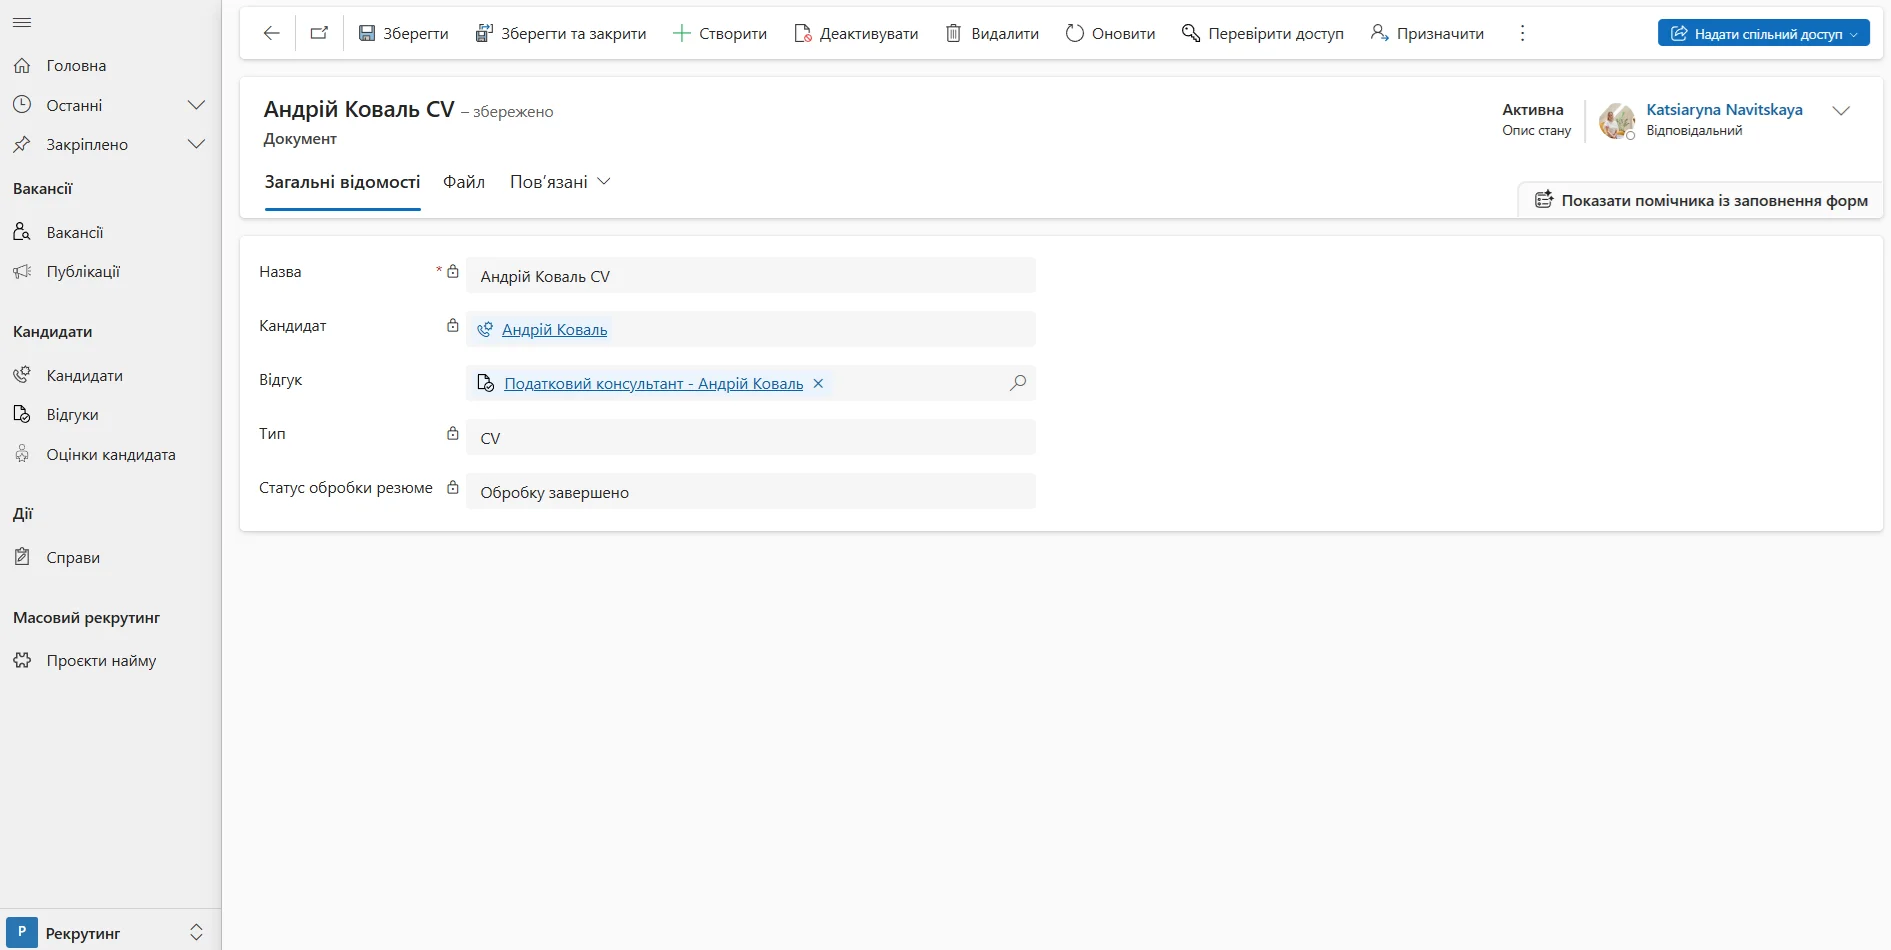
Task: Click the Назва input field
Action: tap(750, 276)
